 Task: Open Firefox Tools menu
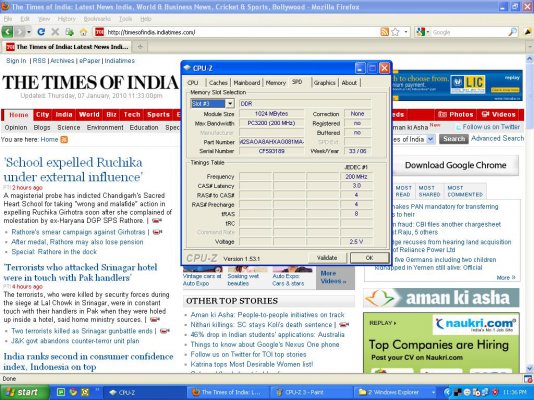(125, 19)
